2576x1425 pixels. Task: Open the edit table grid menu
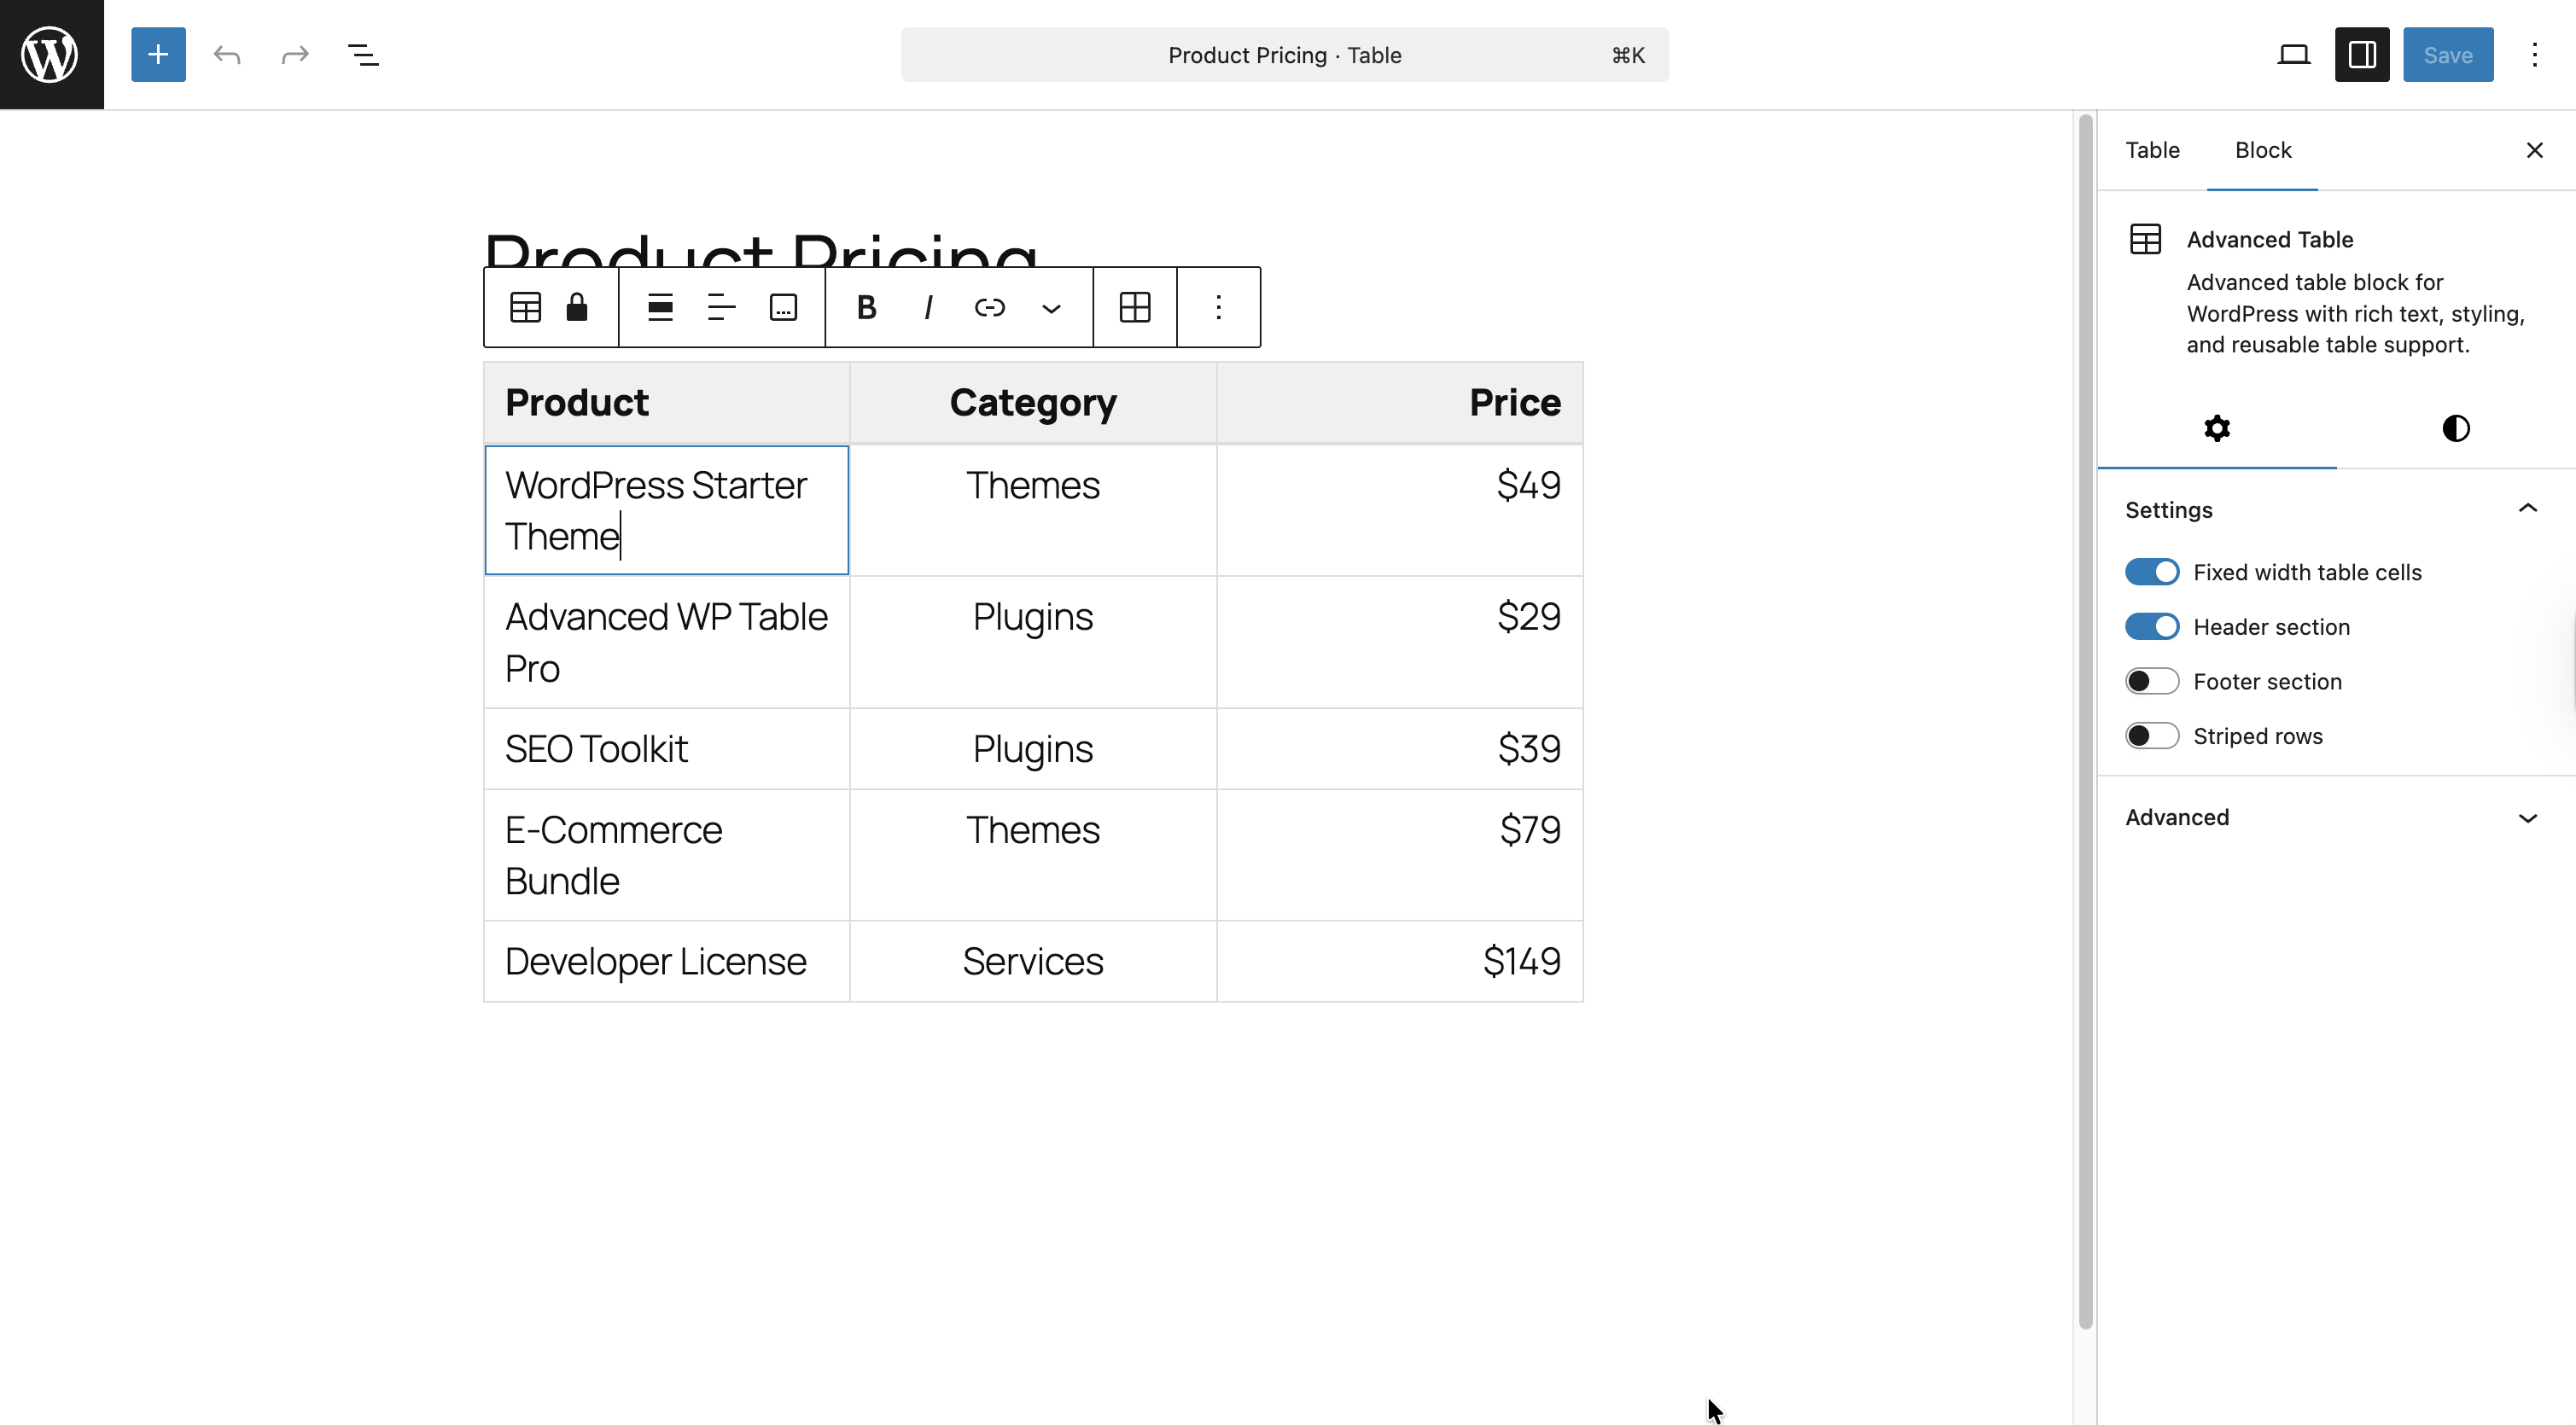[x=1135, y=307]
